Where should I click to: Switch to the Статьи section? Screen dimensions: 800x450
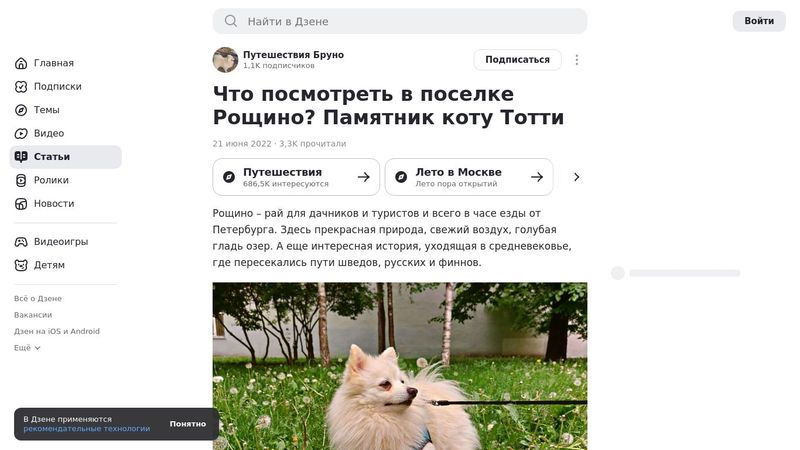(x=66, y=157)
